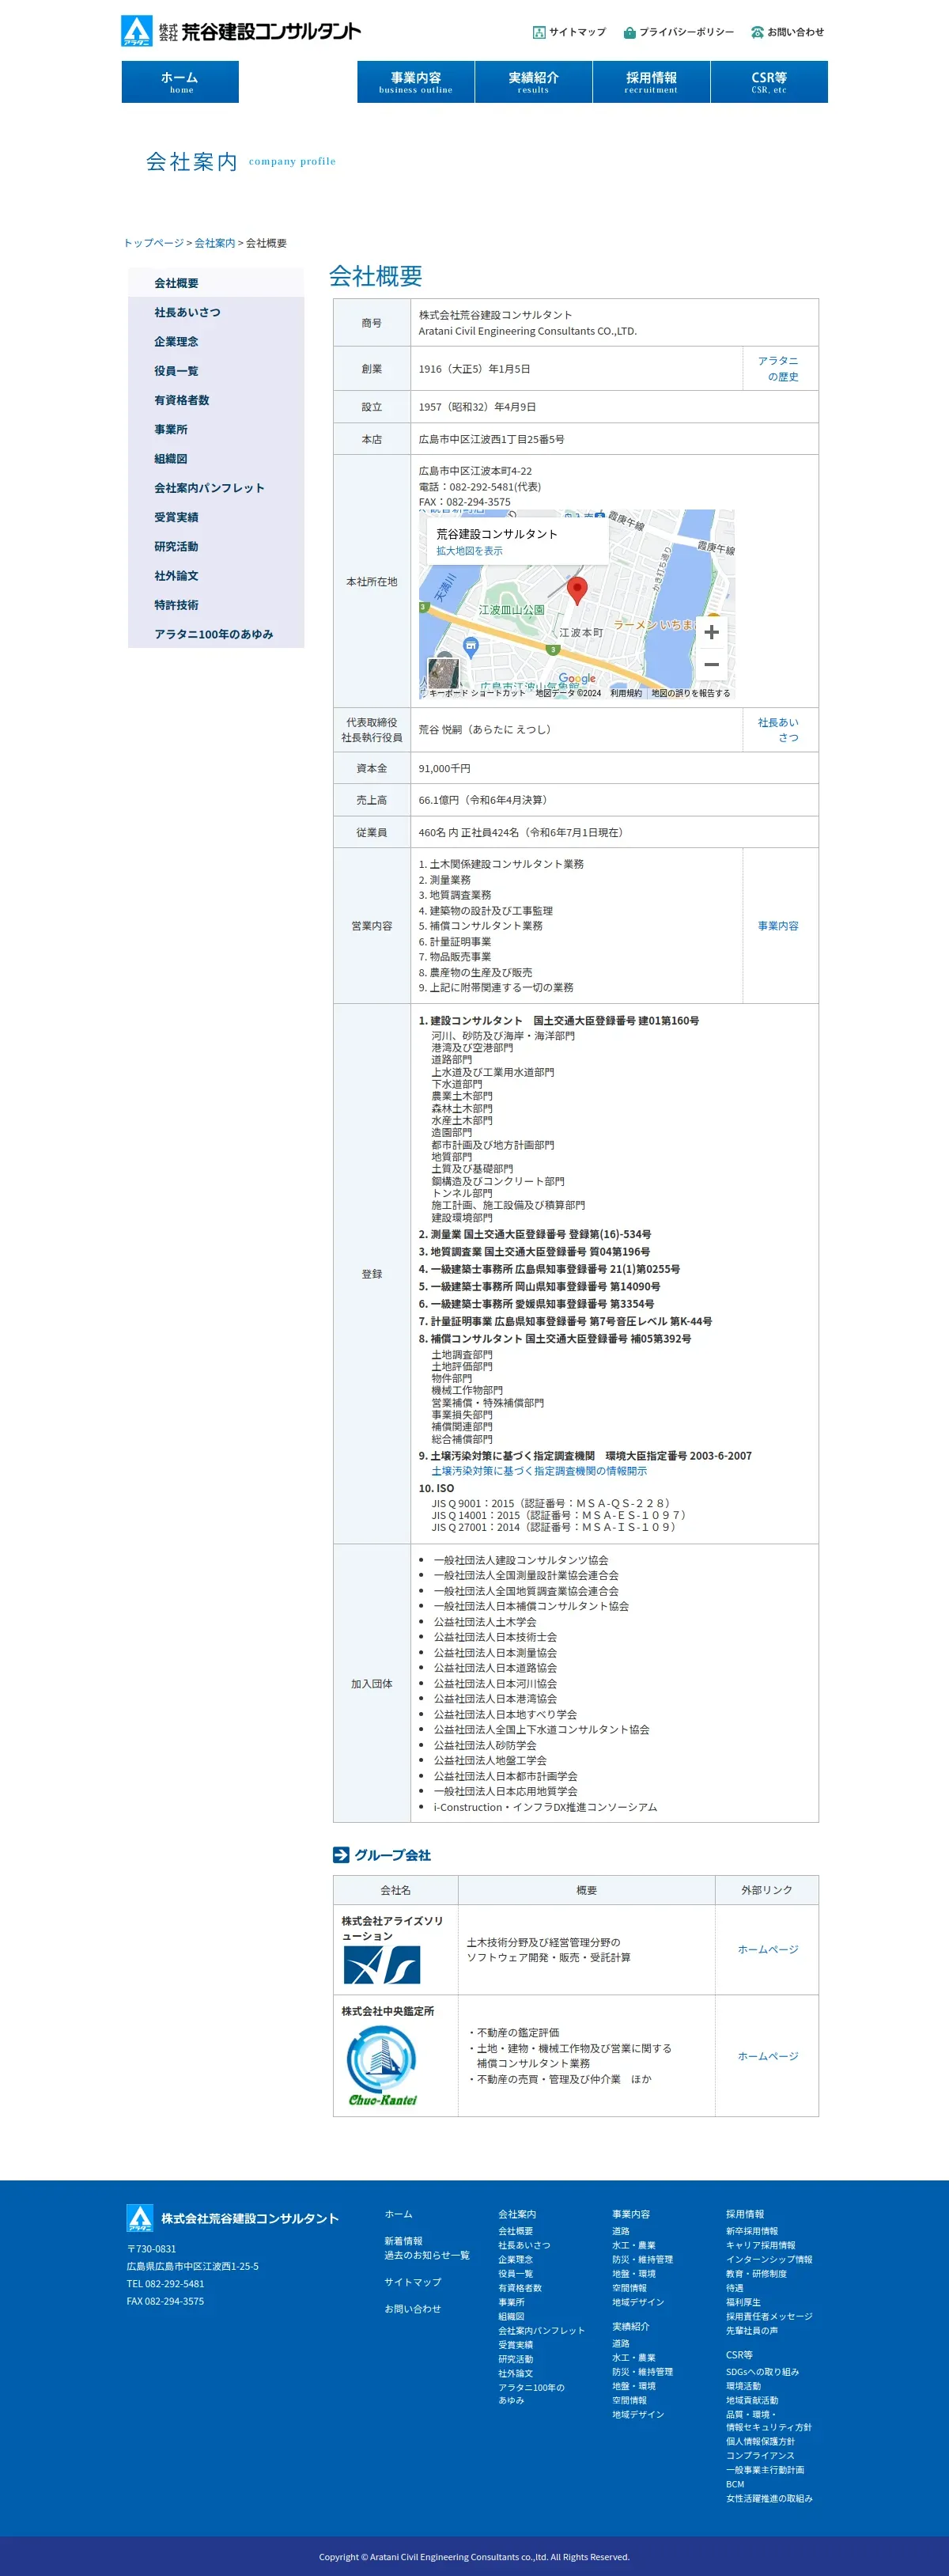This screenshot has width=949, height=2576.
Task: Click footer 新着情報 link
Action: pyautogui.click(x=403, y=2241)
